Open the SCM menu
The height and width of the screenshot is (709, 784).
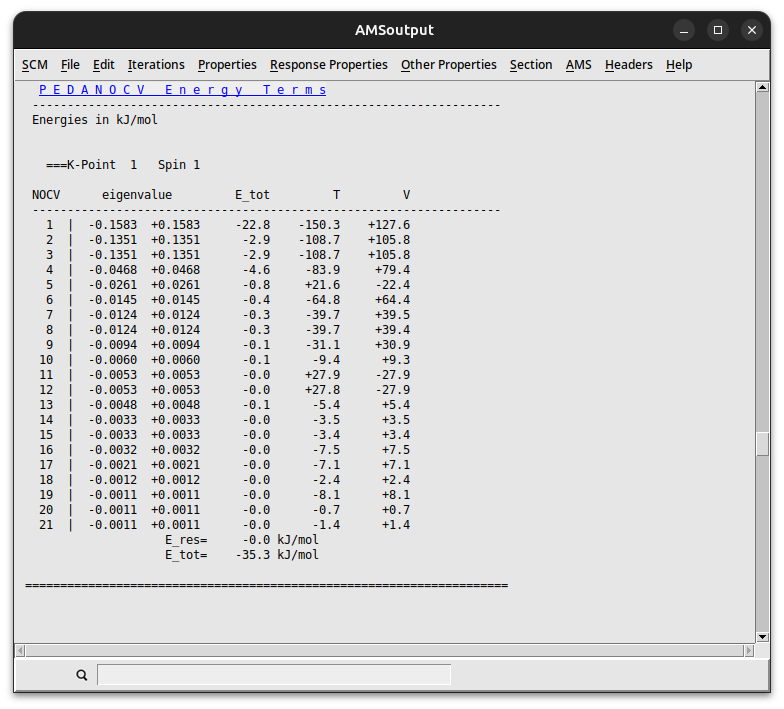click(x=34, y=65)
